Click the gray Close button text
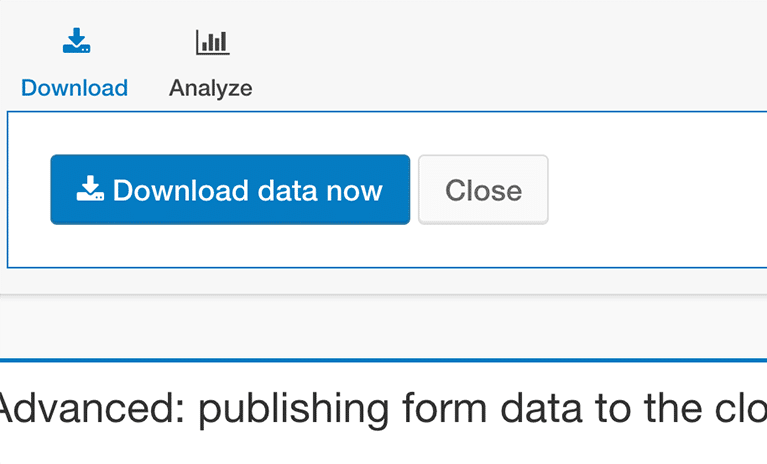767x464 pixels. click(483, 190)
